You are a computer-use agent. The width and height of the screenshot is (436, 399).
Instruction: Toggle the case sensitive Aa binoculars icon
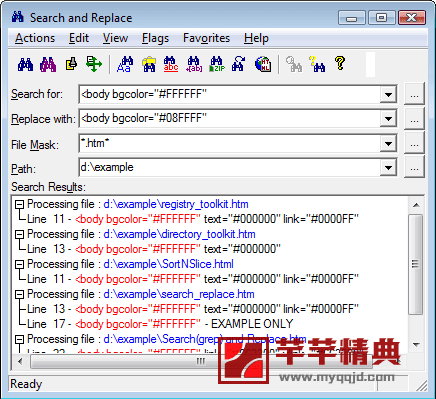pos(125,64)
